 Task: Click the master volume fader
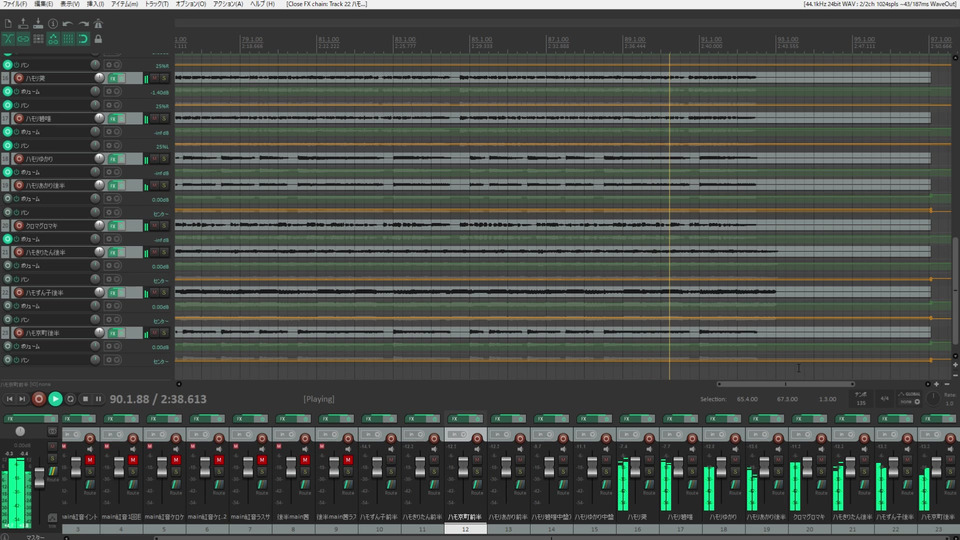pyautogui.click(x=39, y=477)
